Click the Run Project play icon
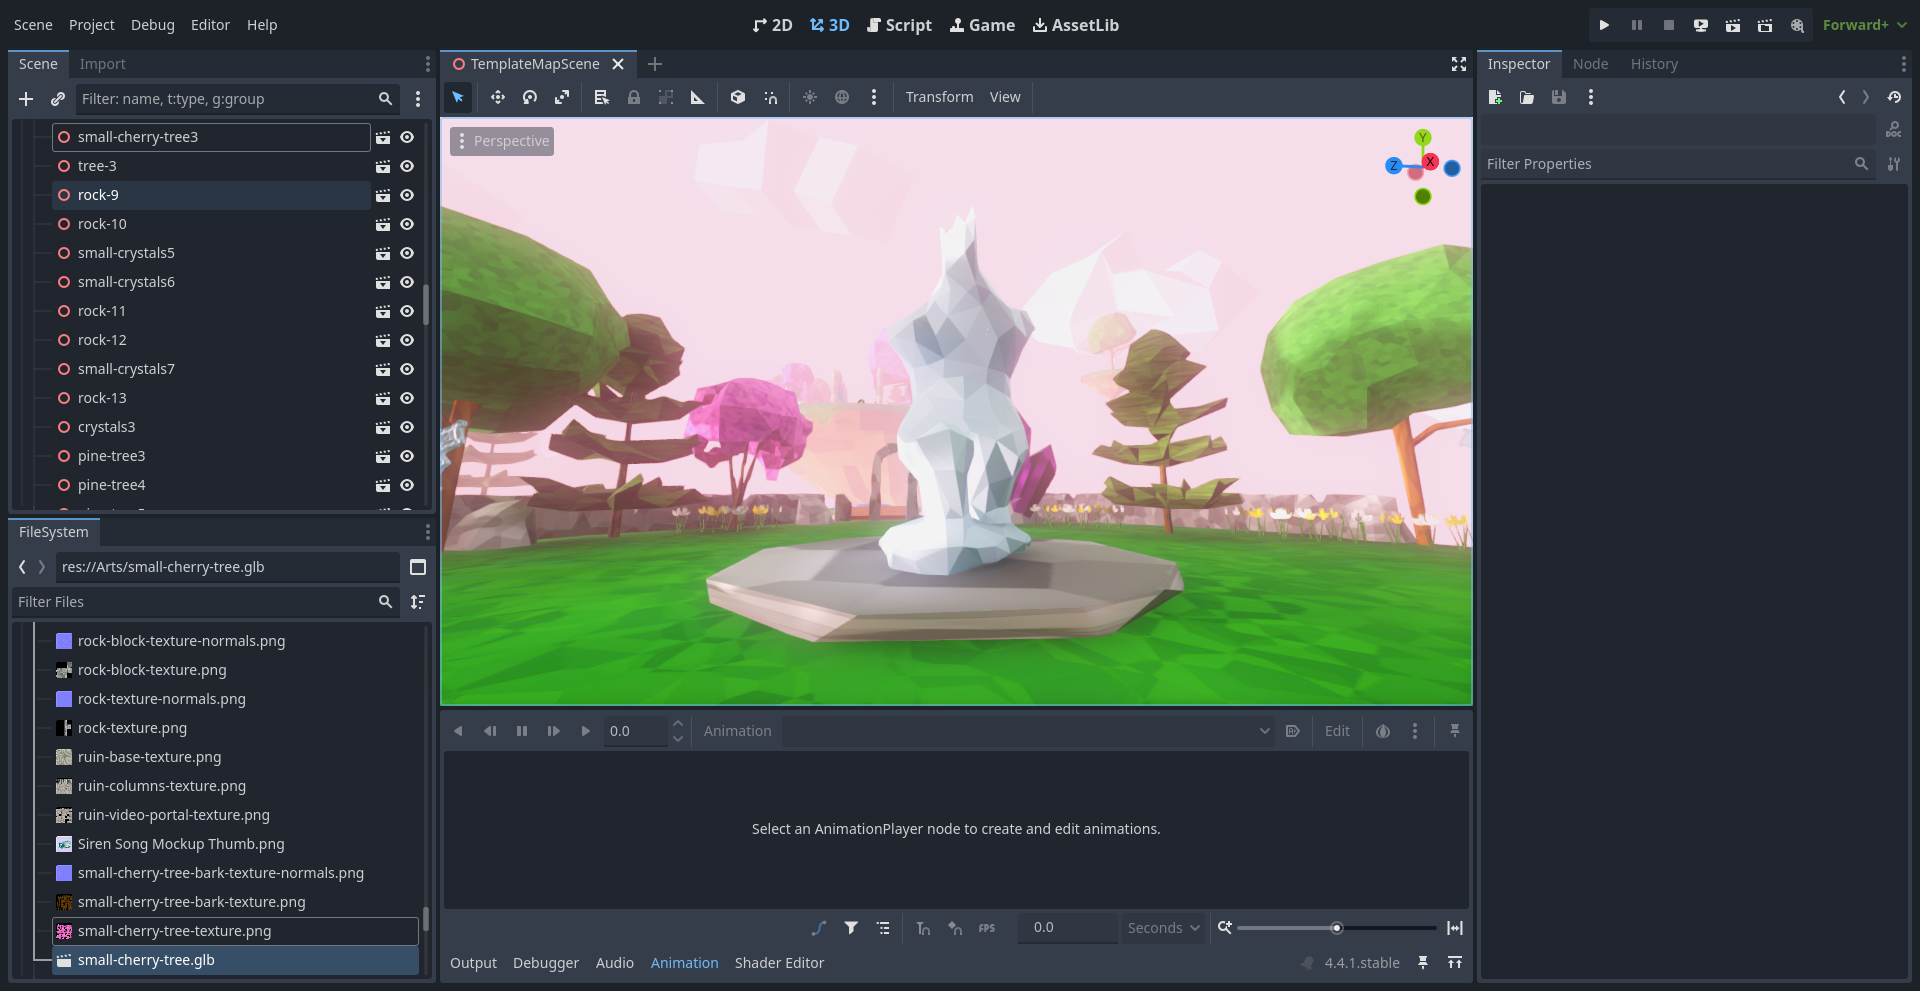Image resolution: width=1920 pixels, height=991 pixels. point(1604,25)
